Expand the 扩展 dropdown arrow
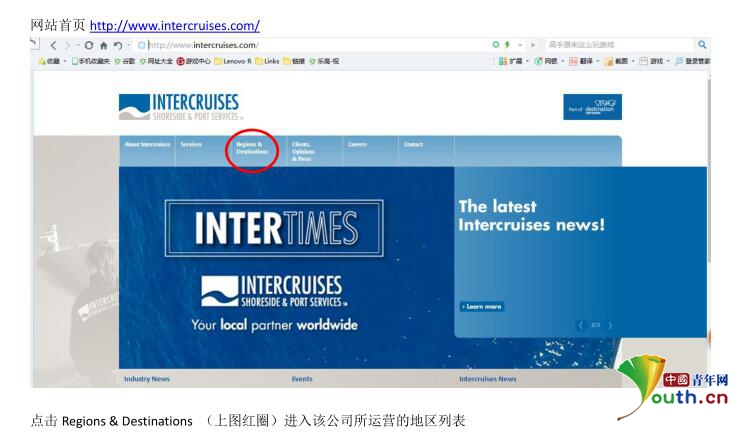This screenshot has height=435, width=753. [x=527, y=61]
